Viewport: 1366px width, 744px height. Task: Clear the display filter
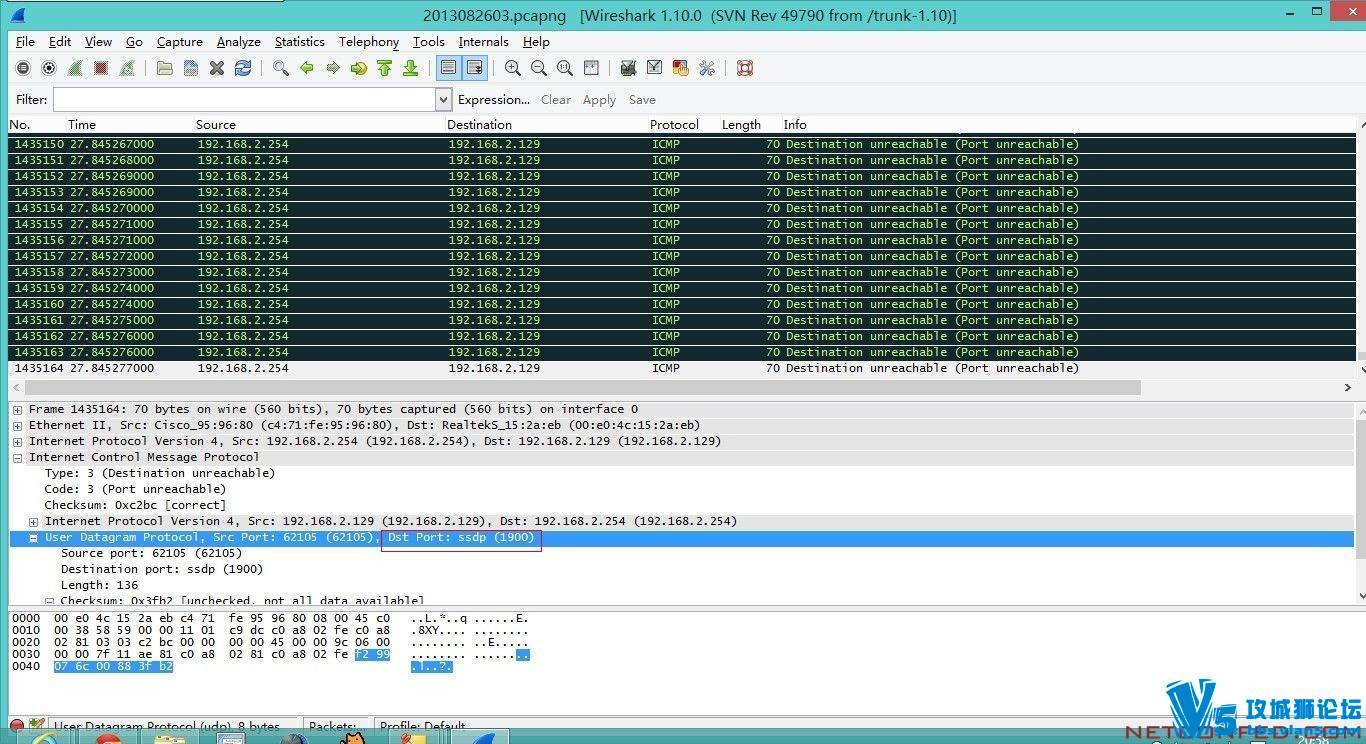556,99
